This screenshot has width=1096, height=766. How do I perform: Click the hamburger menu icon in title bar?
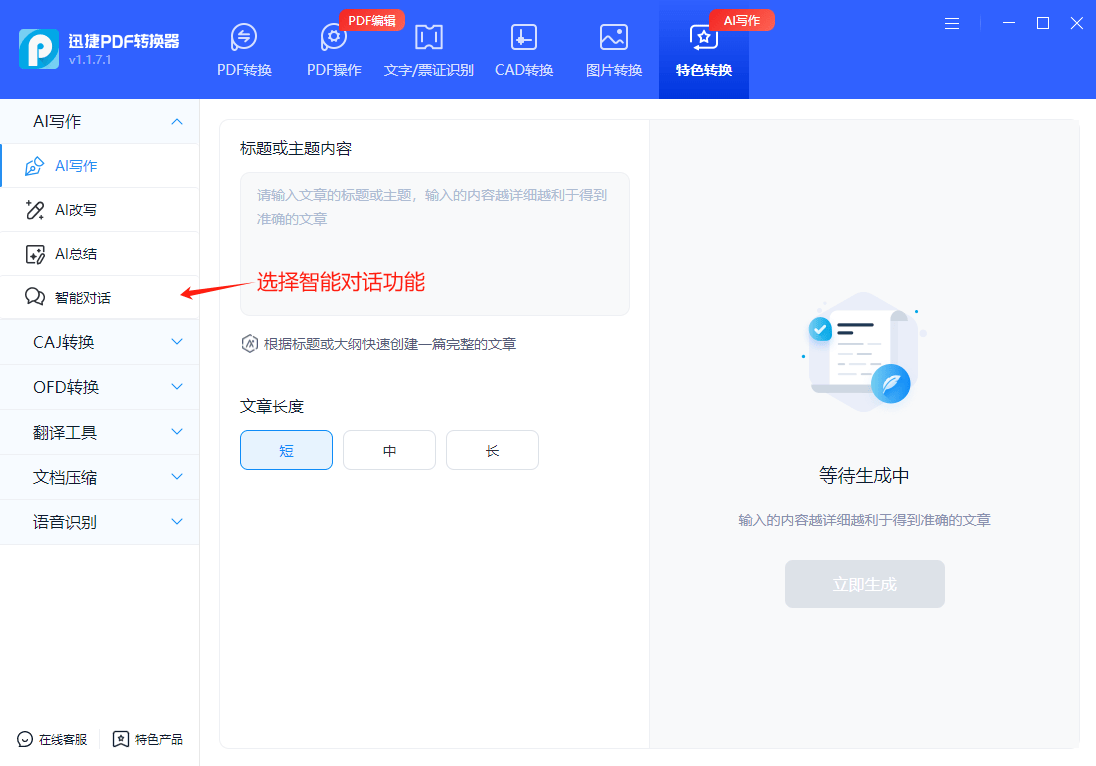click(952, 23)
